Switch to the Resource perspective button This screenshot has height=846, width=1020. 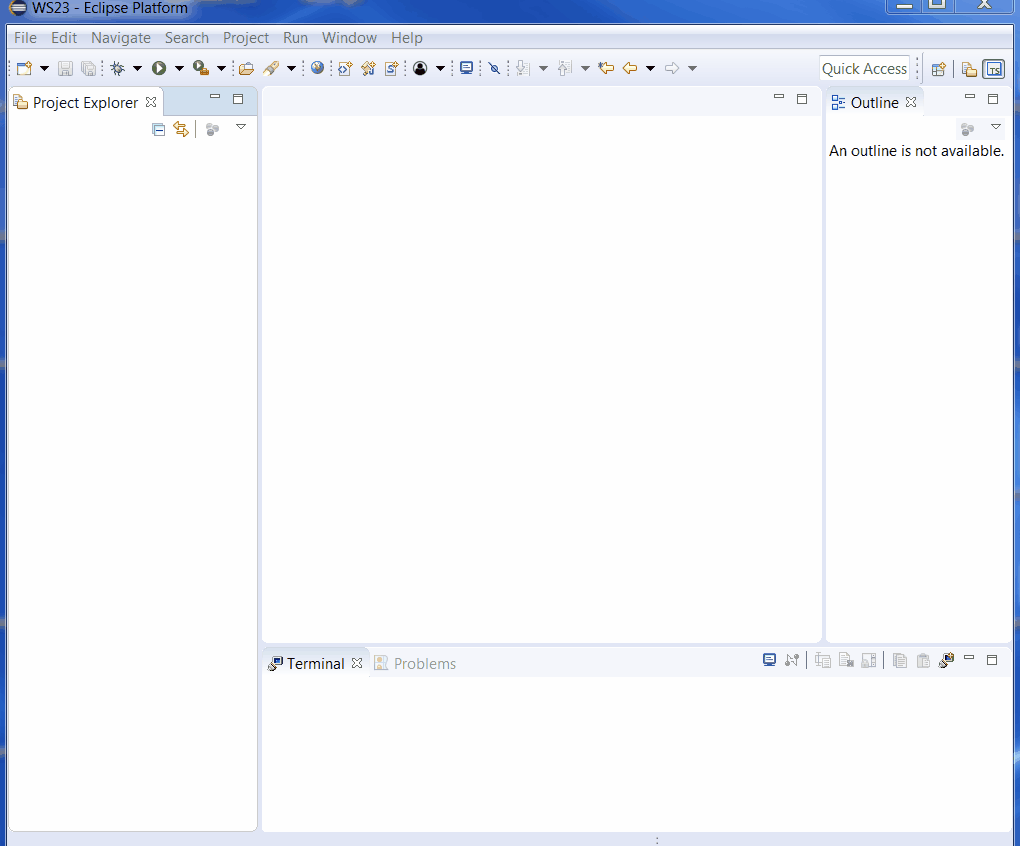point(969,69)
